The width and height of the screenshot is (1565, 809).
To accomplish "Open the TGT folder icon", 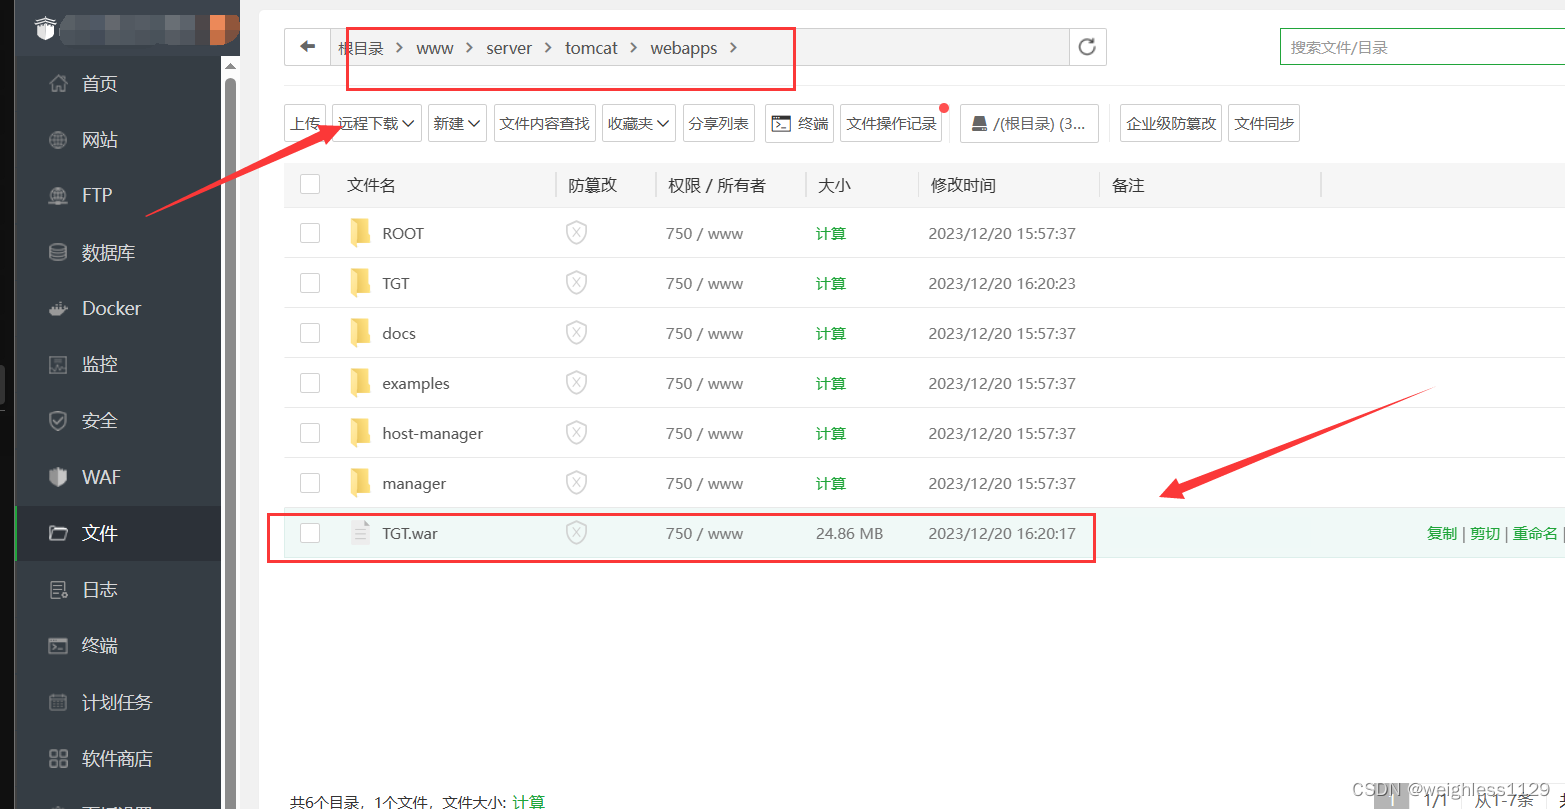I will click(x=361, y=283).
